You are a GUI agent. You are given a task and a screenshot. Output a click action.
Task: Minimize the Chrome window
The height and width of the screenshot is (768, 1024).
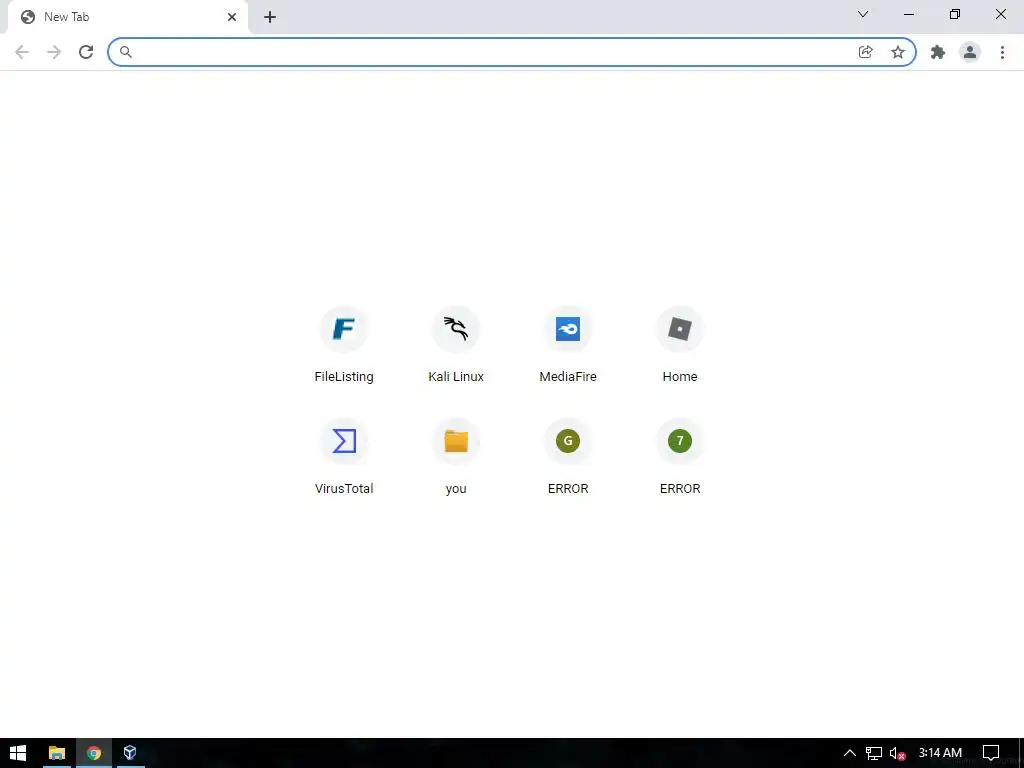908,14
